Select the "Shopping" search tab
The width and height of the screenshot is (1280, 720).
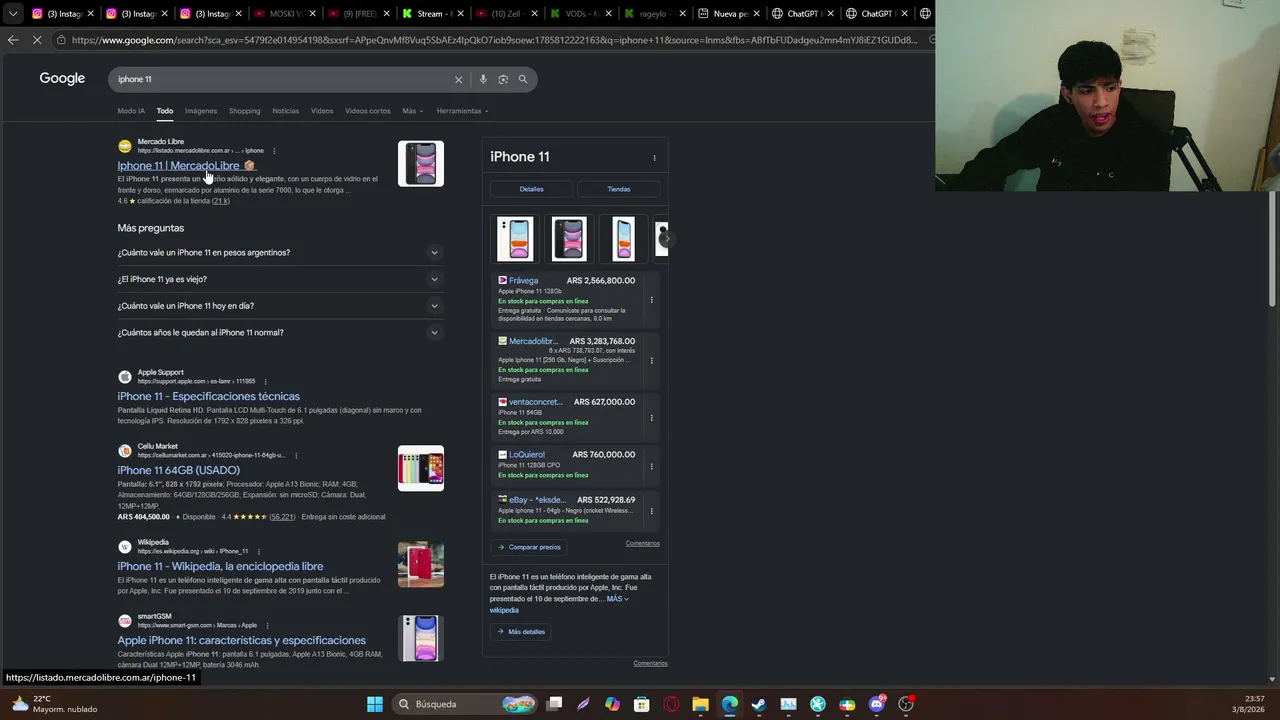244,111
